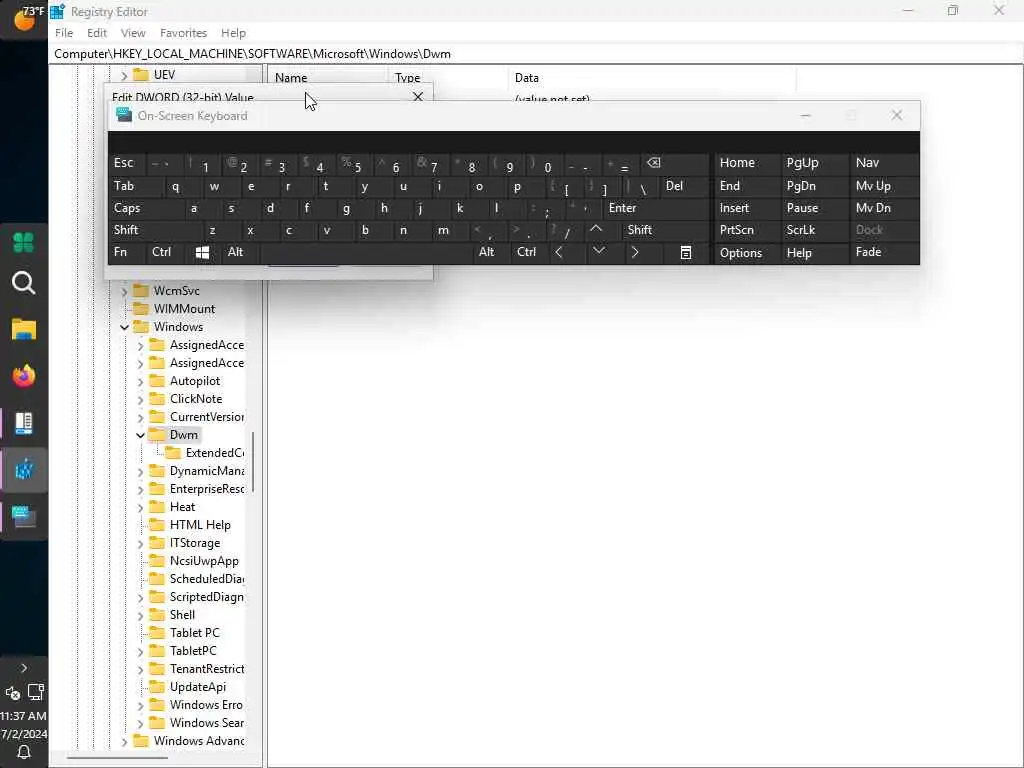The height and width of the screenshot is (768, 1024).
Task: Click the On-Screen Keyboard title icon
Action: [124, 115]
